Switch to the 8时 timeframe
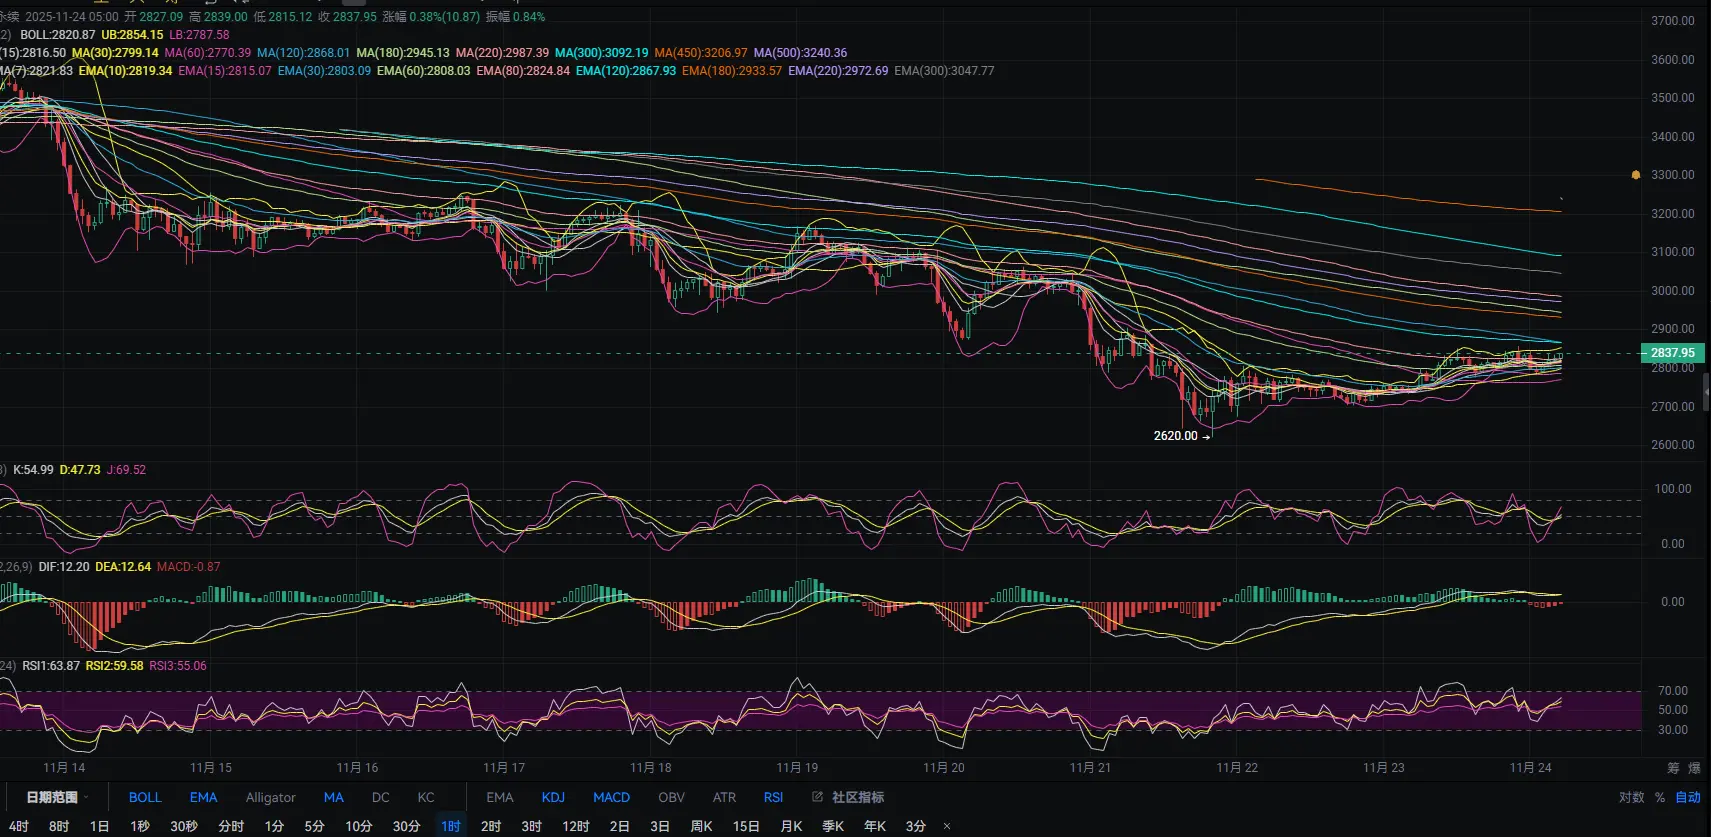The width and height of the screenshot is (1711, 837). coord(59,826)
